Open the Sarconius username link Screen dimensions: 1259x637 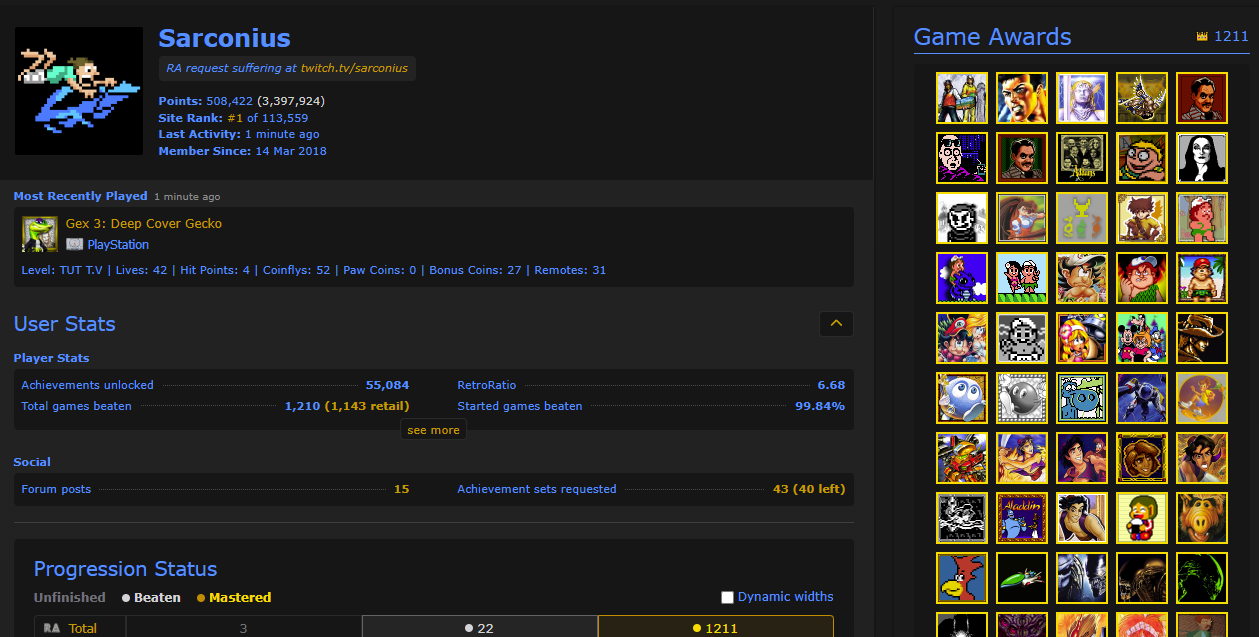click(224, 38)
